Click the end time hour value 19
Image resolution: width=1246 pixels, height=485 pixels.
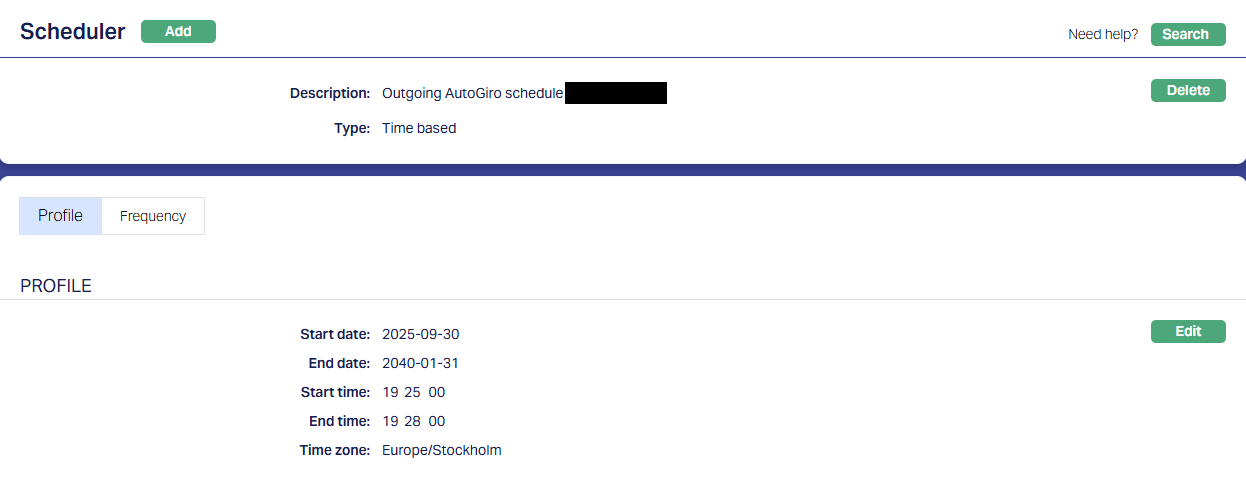390,421
